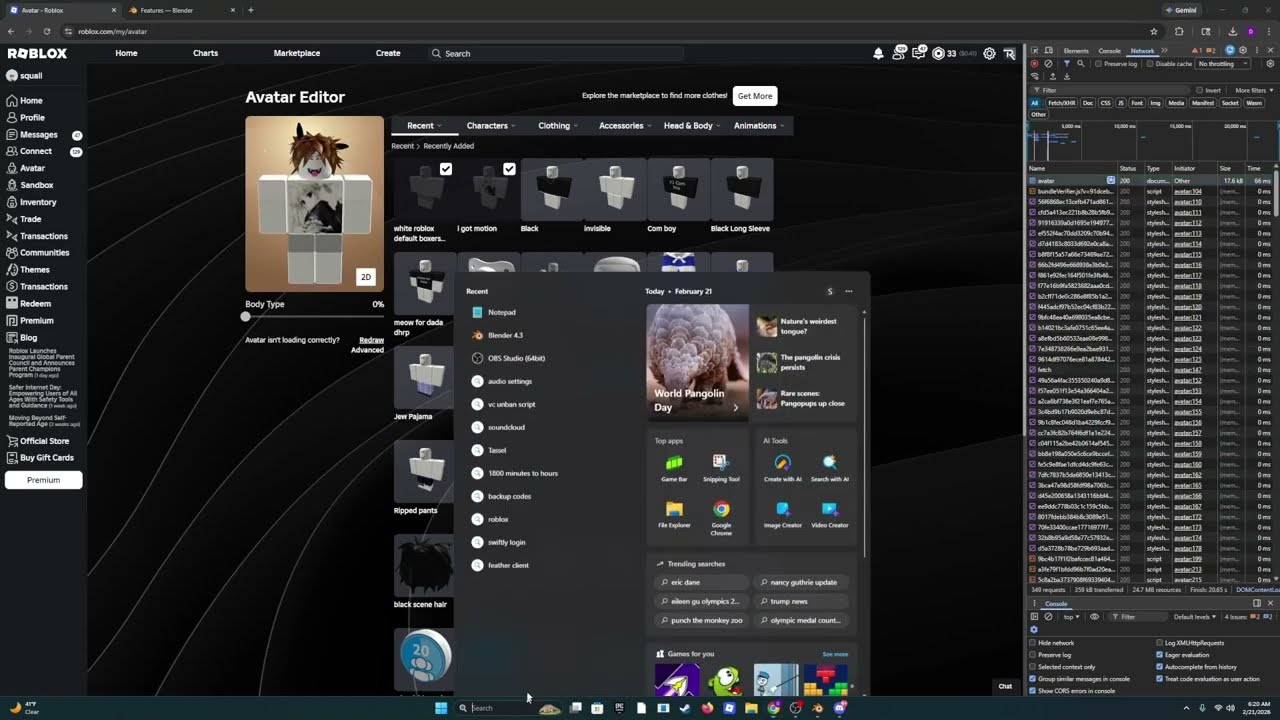Clear the console icon

point(1048,616)
